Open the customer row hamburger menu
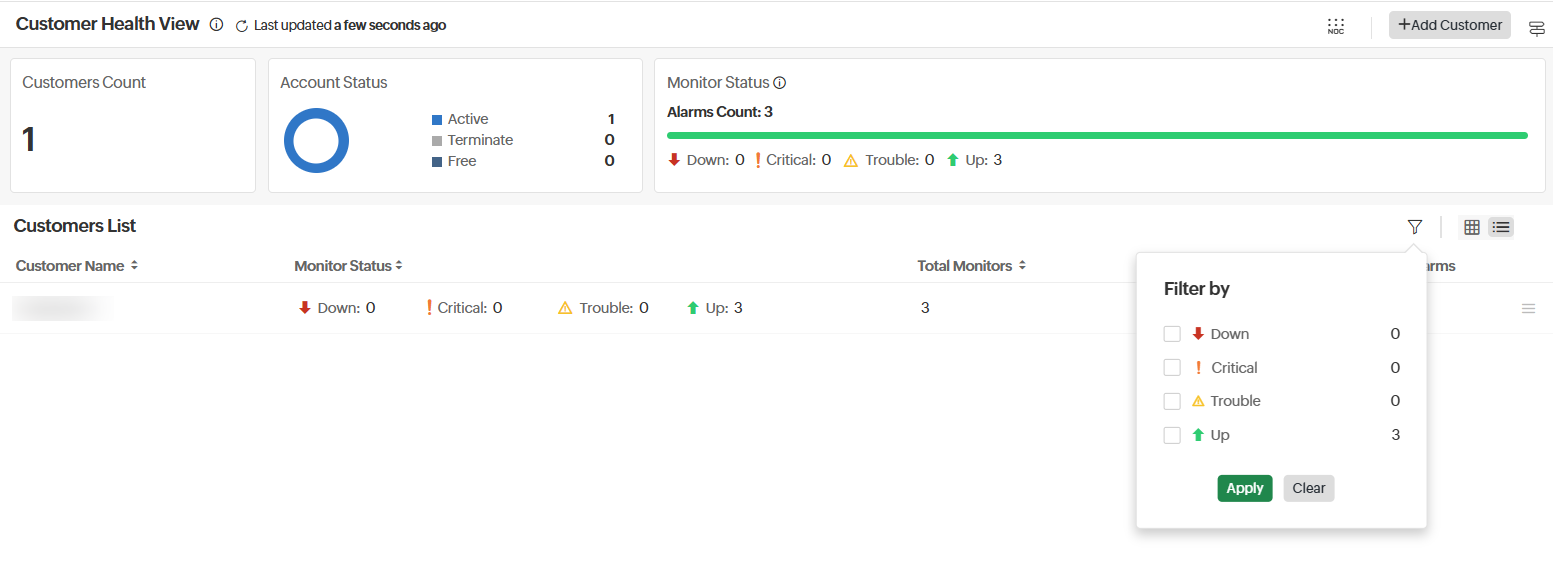Screen dimensions: 1553x565 (x=1527, y=309)
